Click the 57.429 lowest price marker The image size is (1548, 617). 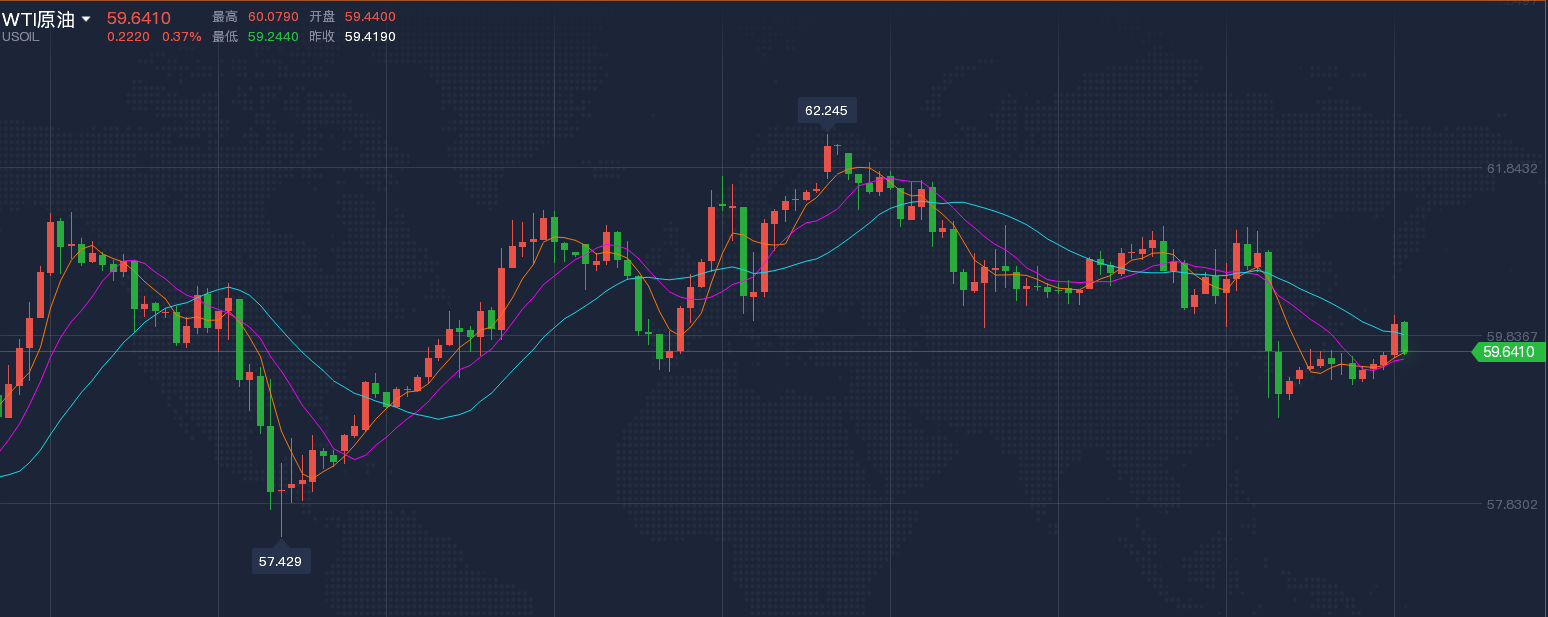[280, 561]
